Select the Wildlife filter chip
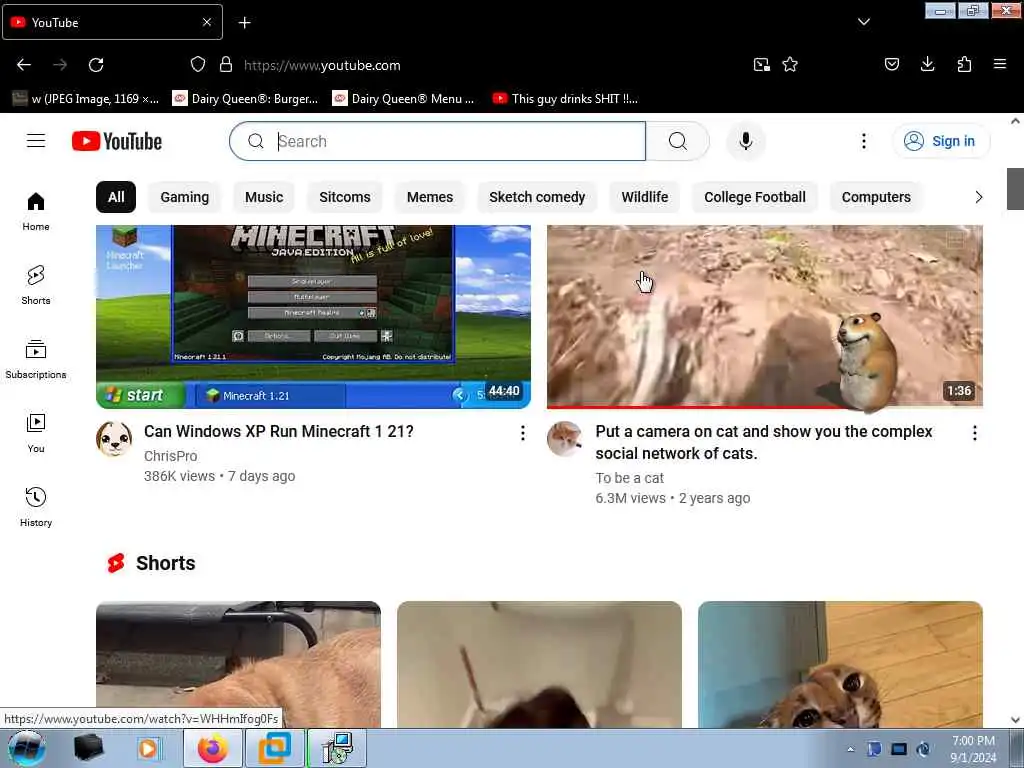Viewport: 1024px width, 768px height. 645,197
